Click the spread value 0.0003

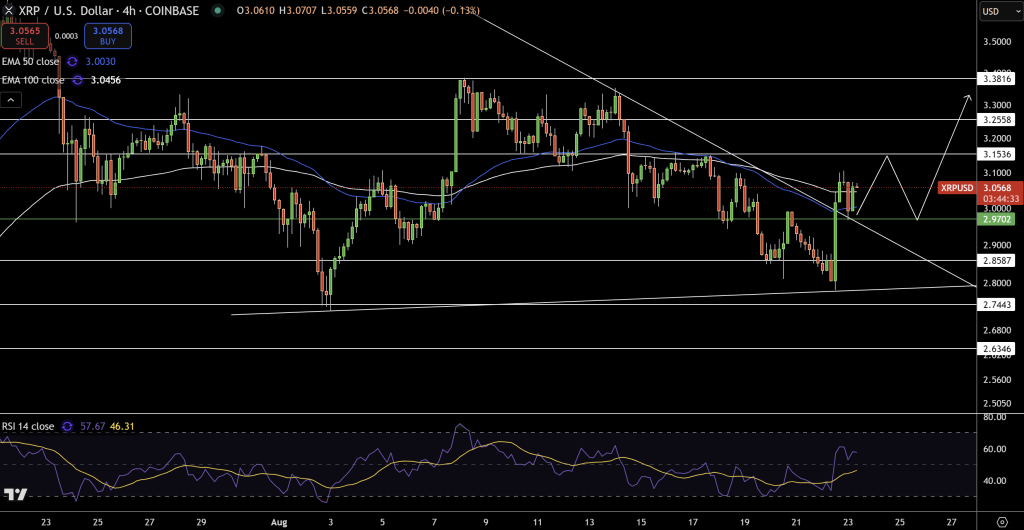(66, 37)
